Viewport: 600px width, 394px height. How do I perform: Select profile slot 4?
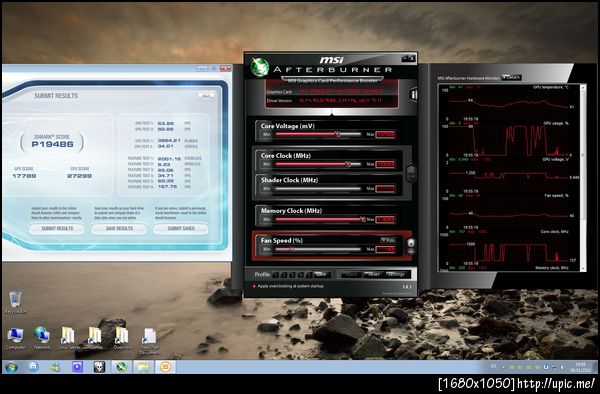click(x=301, y=275)
